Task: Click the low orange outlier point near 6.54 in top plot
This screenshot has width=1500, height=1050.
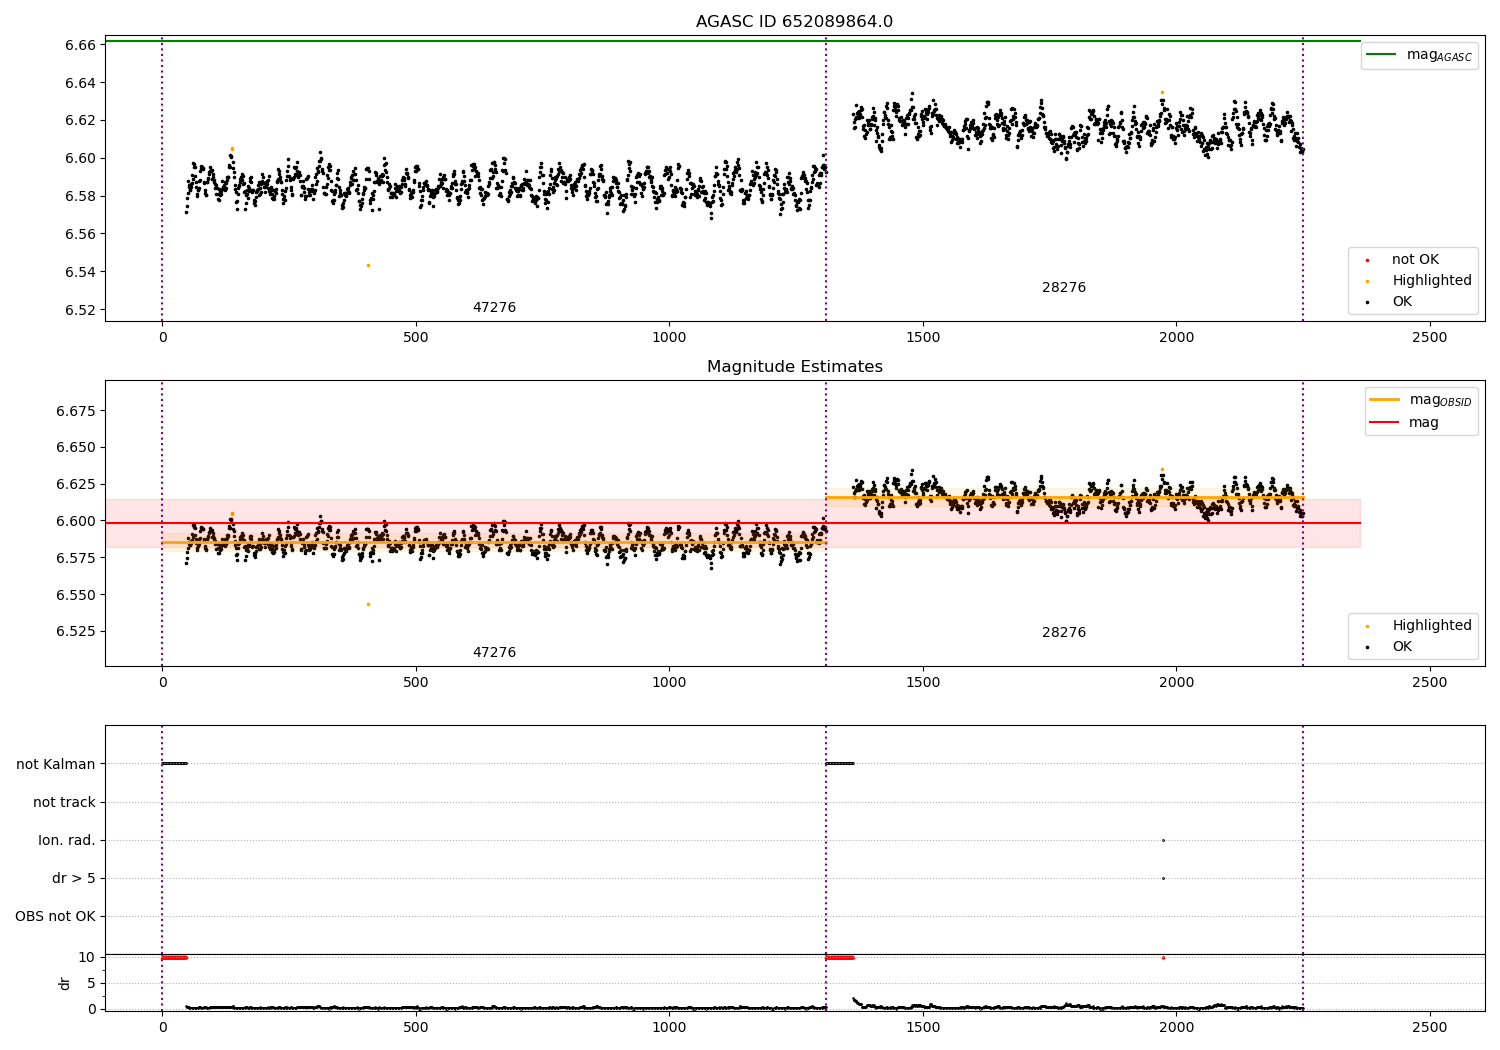Action: tap(368, 265)
